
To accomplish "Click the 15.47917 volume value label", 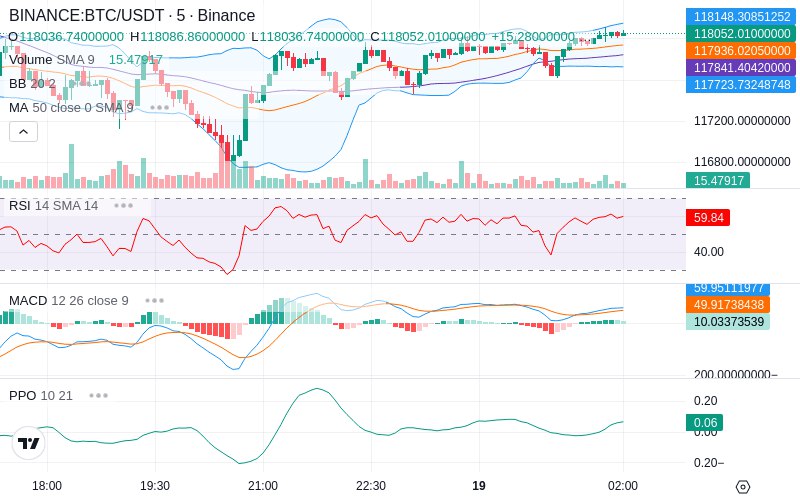I will [x=718, y=180].
